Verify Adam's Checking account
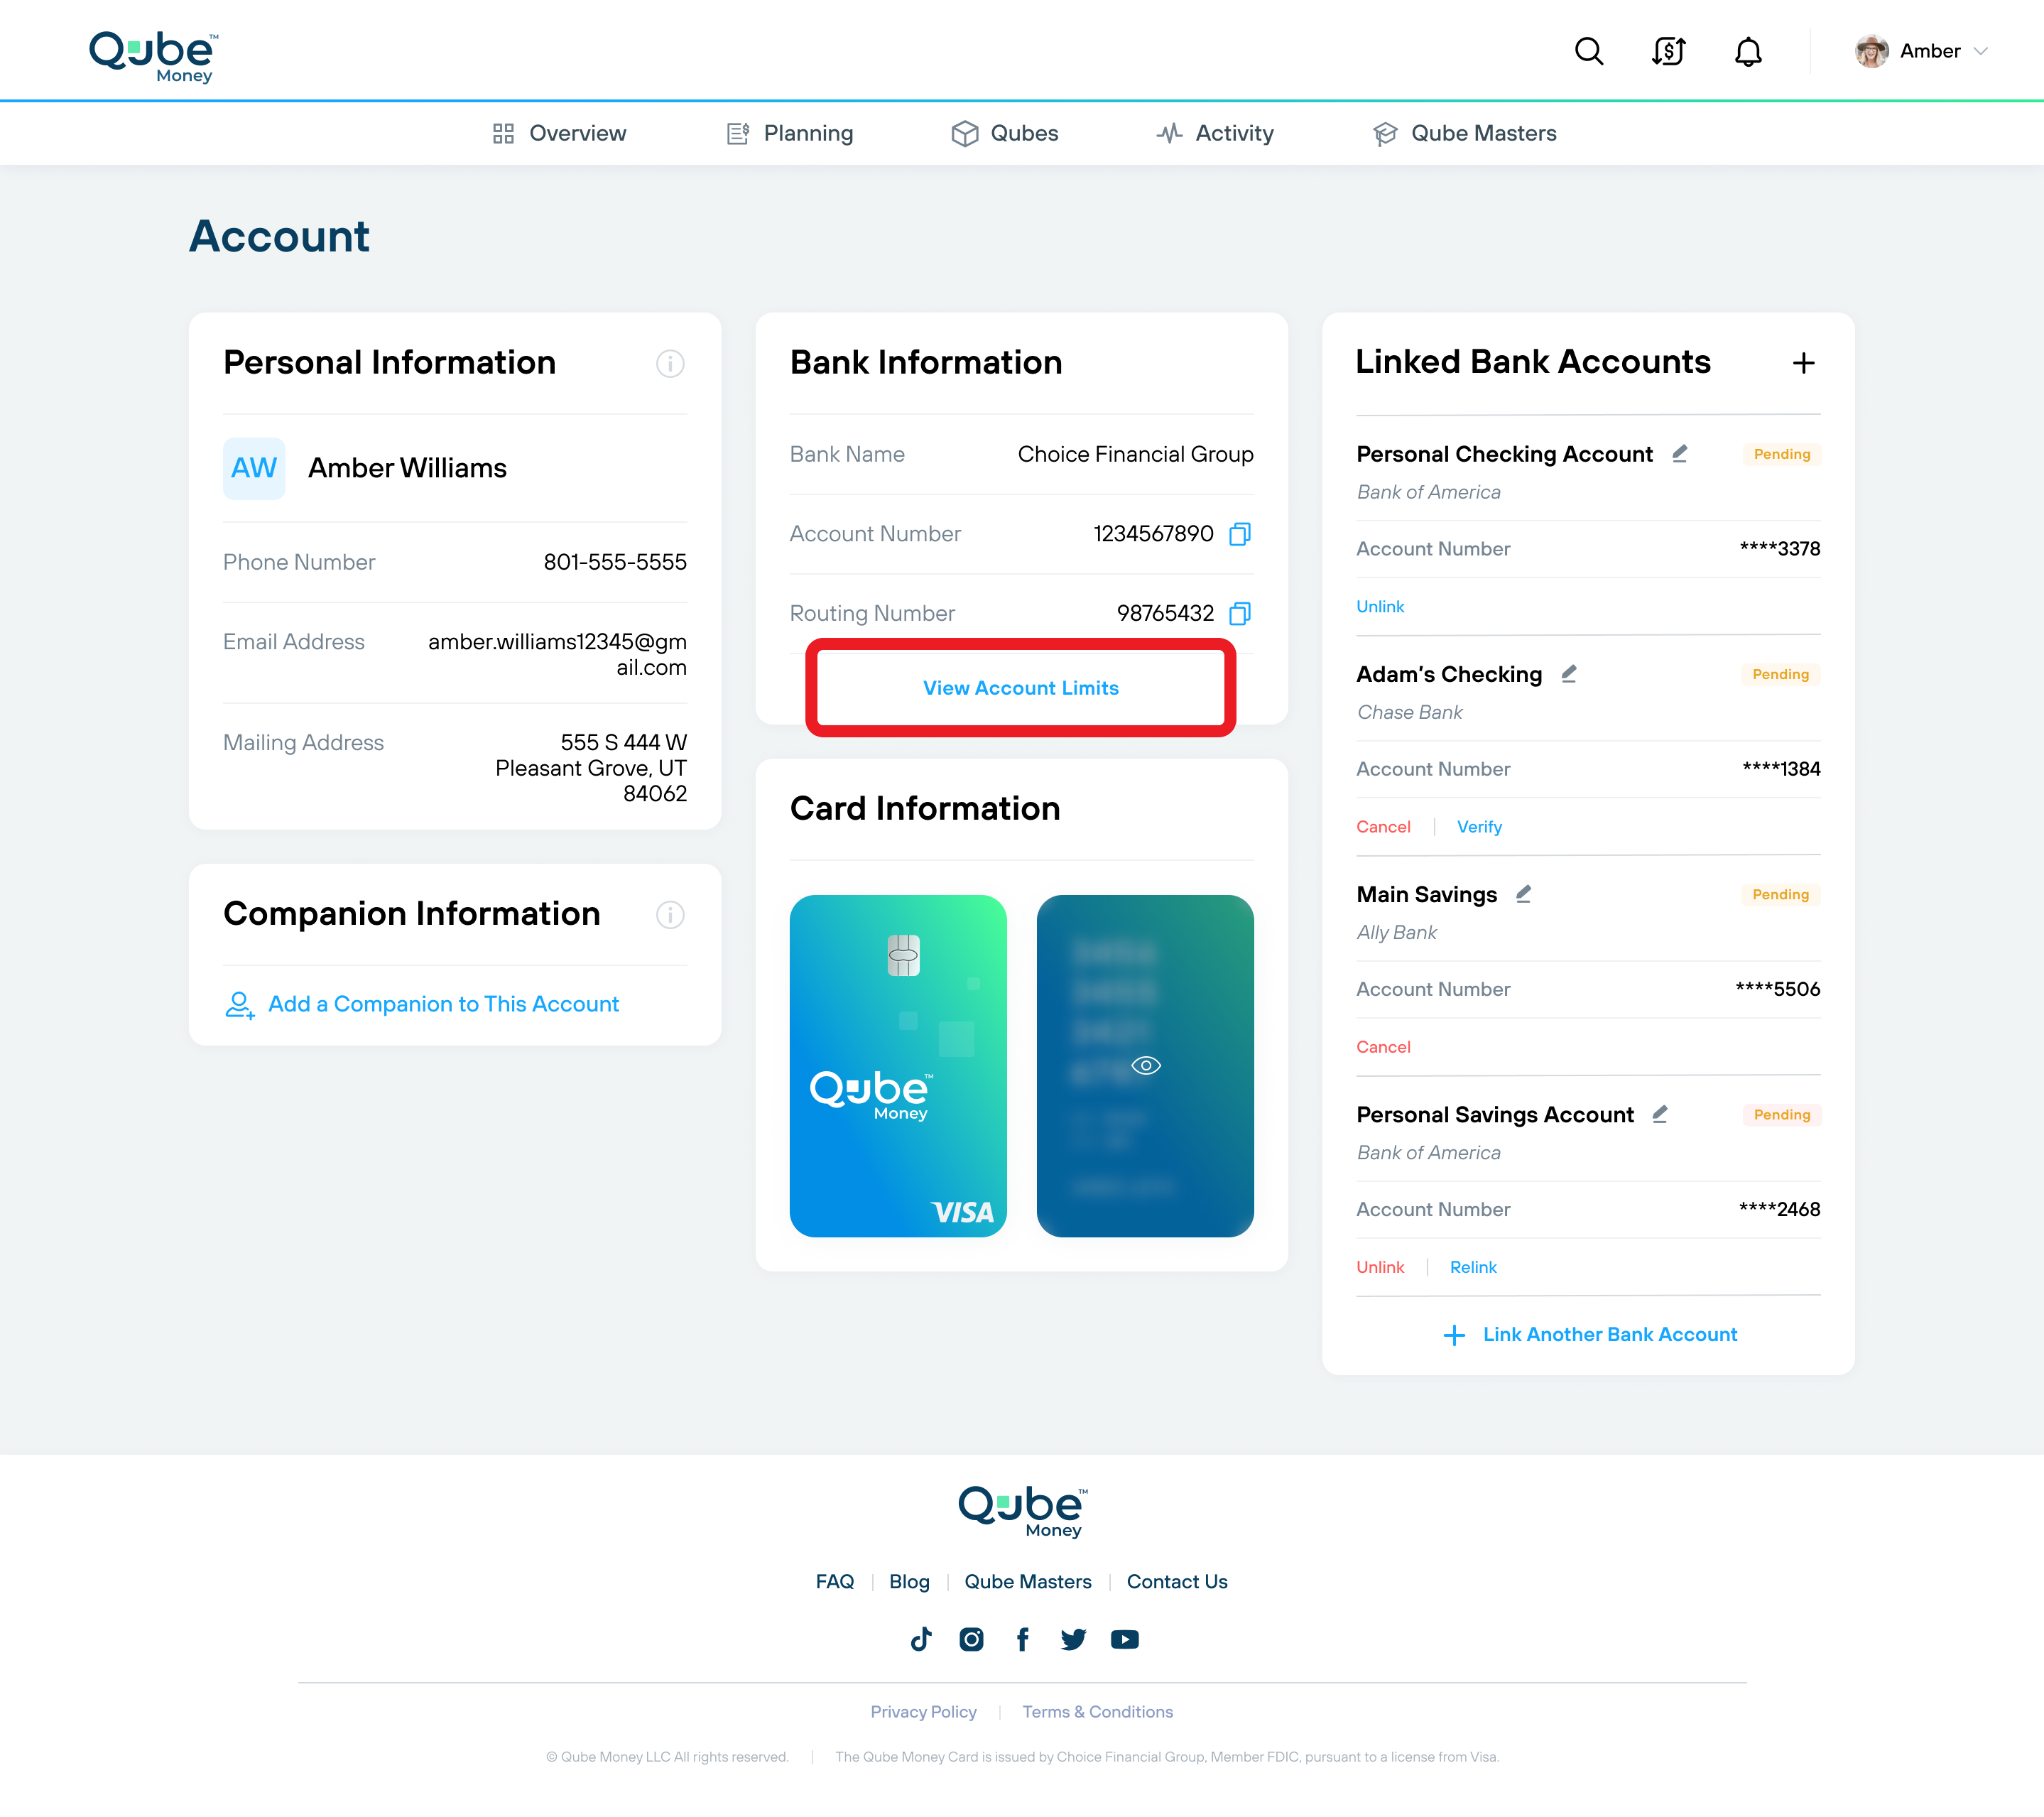The width and height of the screenshot is (2044, 1817). click(x=1479, y=826)
